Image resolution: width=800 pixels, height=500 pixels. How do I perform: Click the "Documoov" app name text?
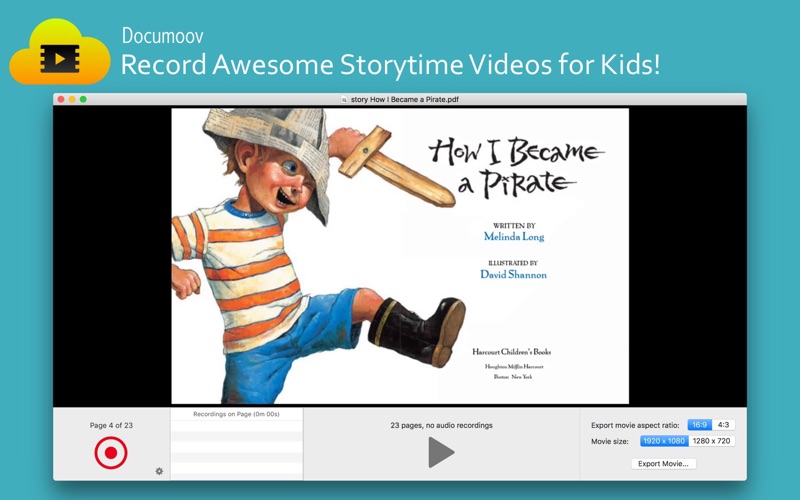coord(163,35)
